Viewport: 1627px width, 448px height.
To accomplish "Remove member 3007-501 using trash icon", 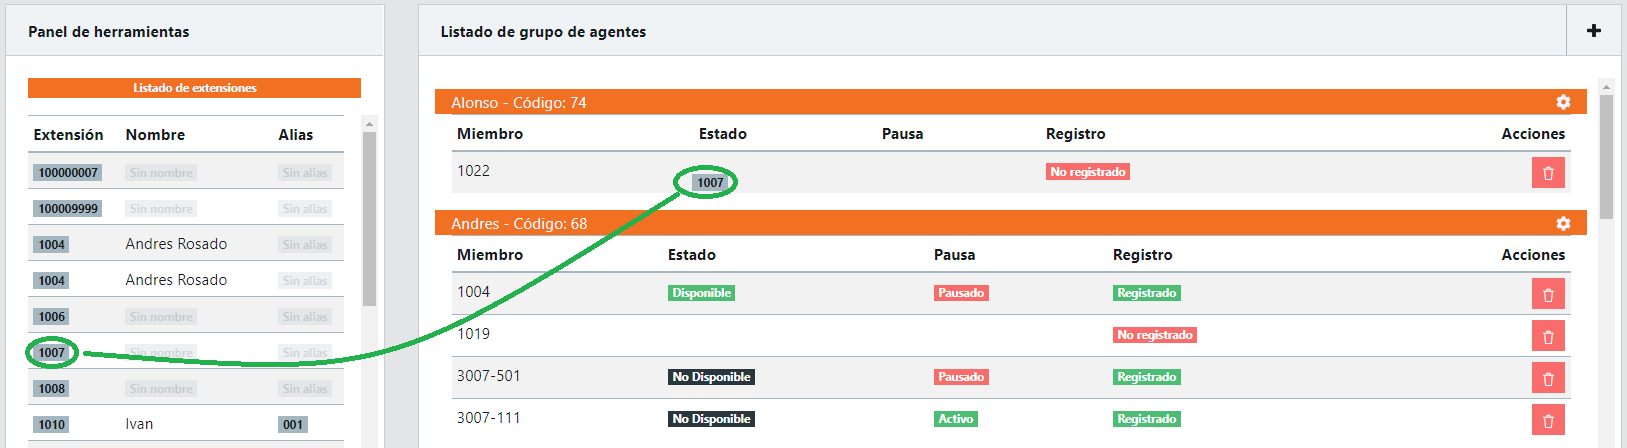I will pyautogui.click(x=1548, y=378).
